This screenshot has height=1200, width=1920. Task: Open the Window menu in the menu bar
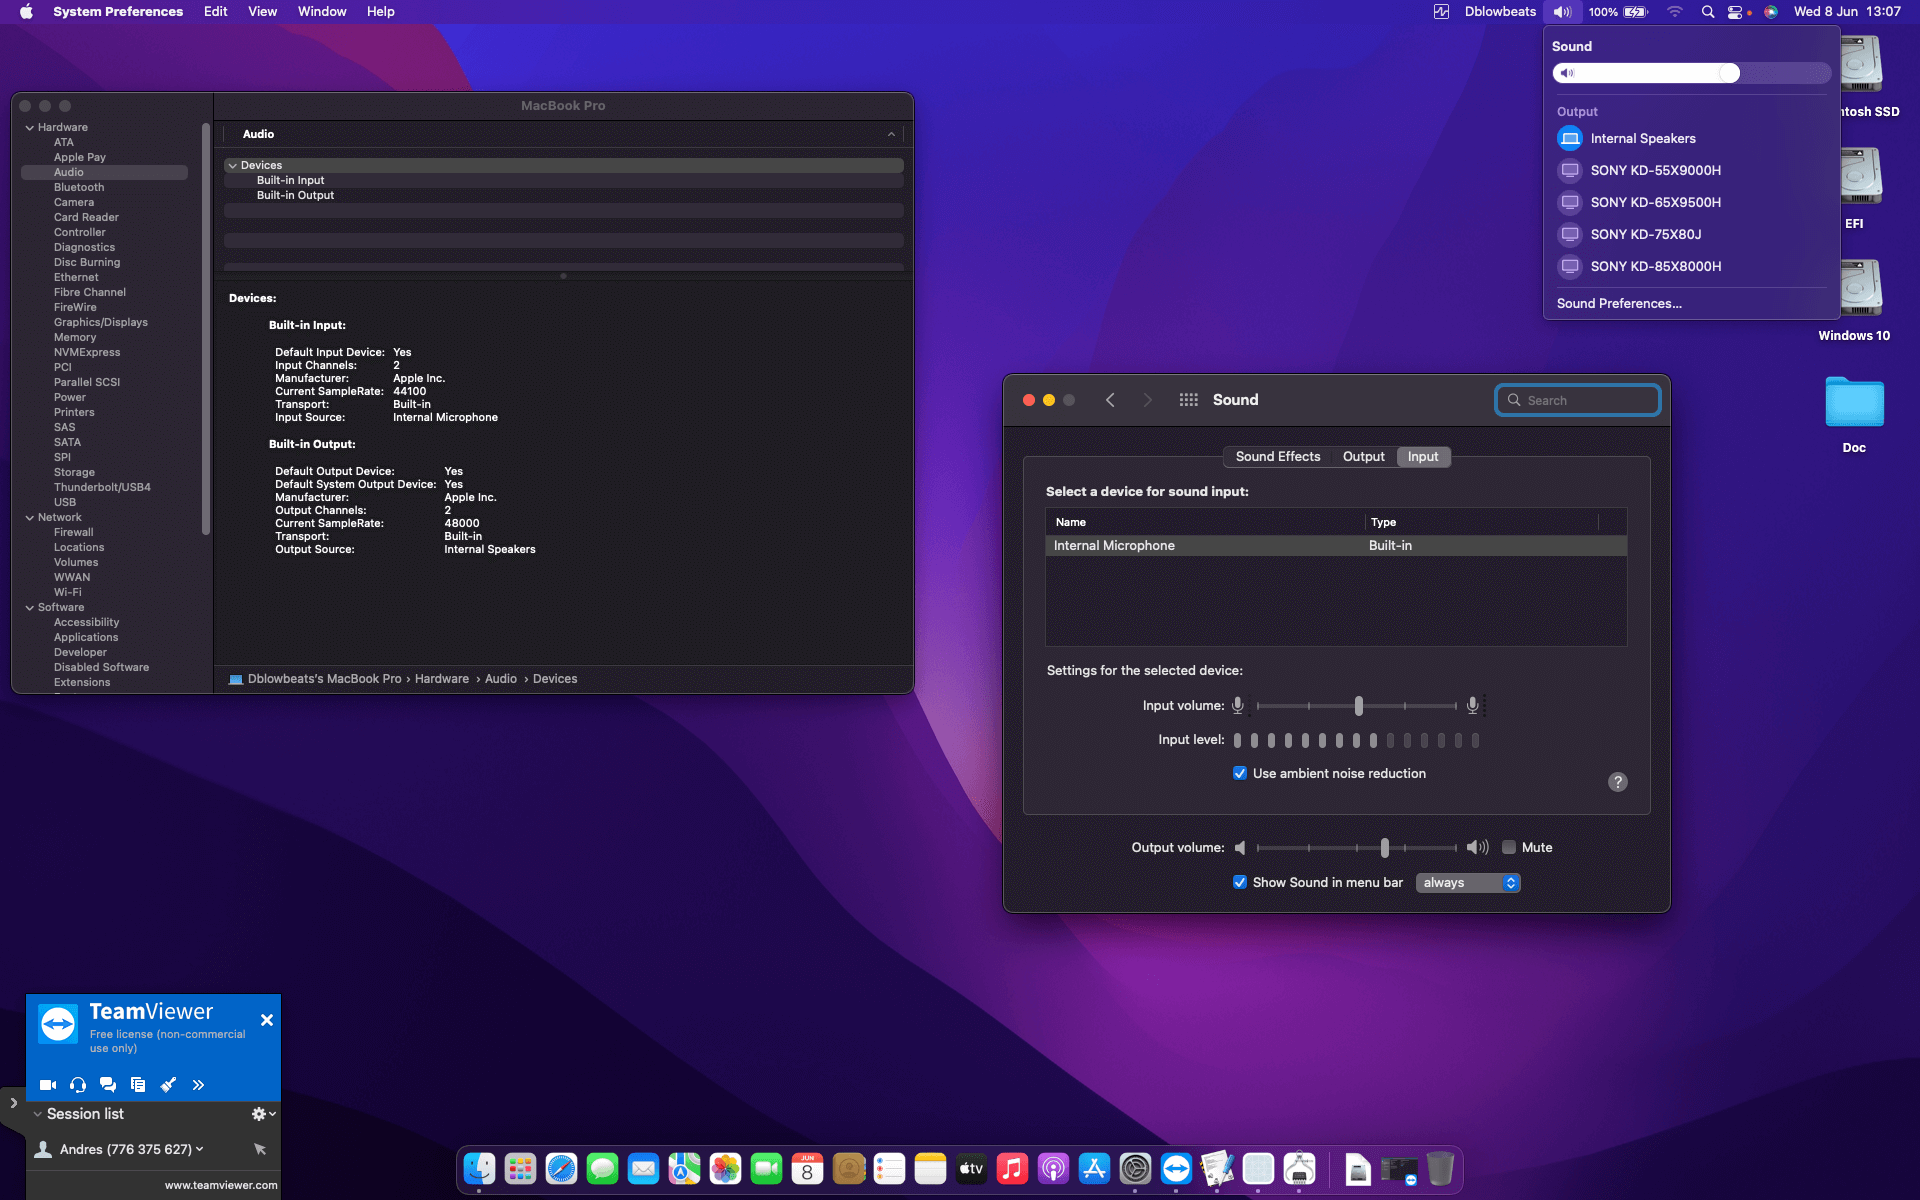pyautogui.click(x=321, y=11)
